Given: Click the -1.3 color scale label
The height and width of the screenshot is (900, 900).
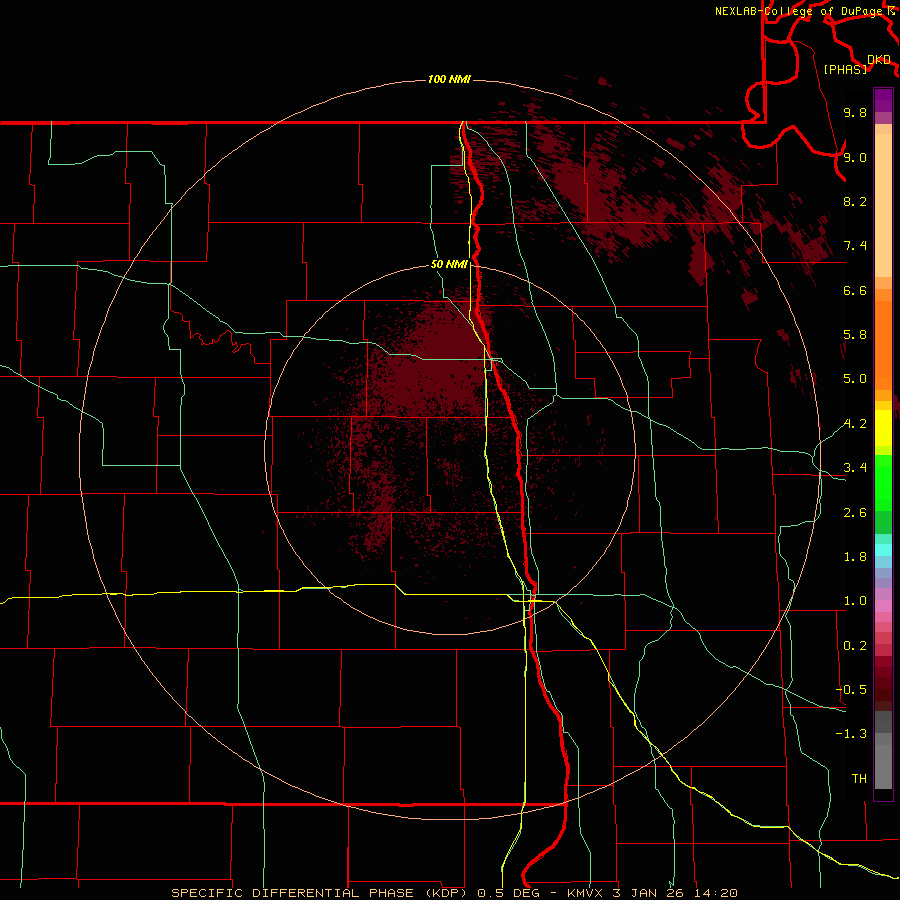Looking at the screenshot, I should (851, 734).
